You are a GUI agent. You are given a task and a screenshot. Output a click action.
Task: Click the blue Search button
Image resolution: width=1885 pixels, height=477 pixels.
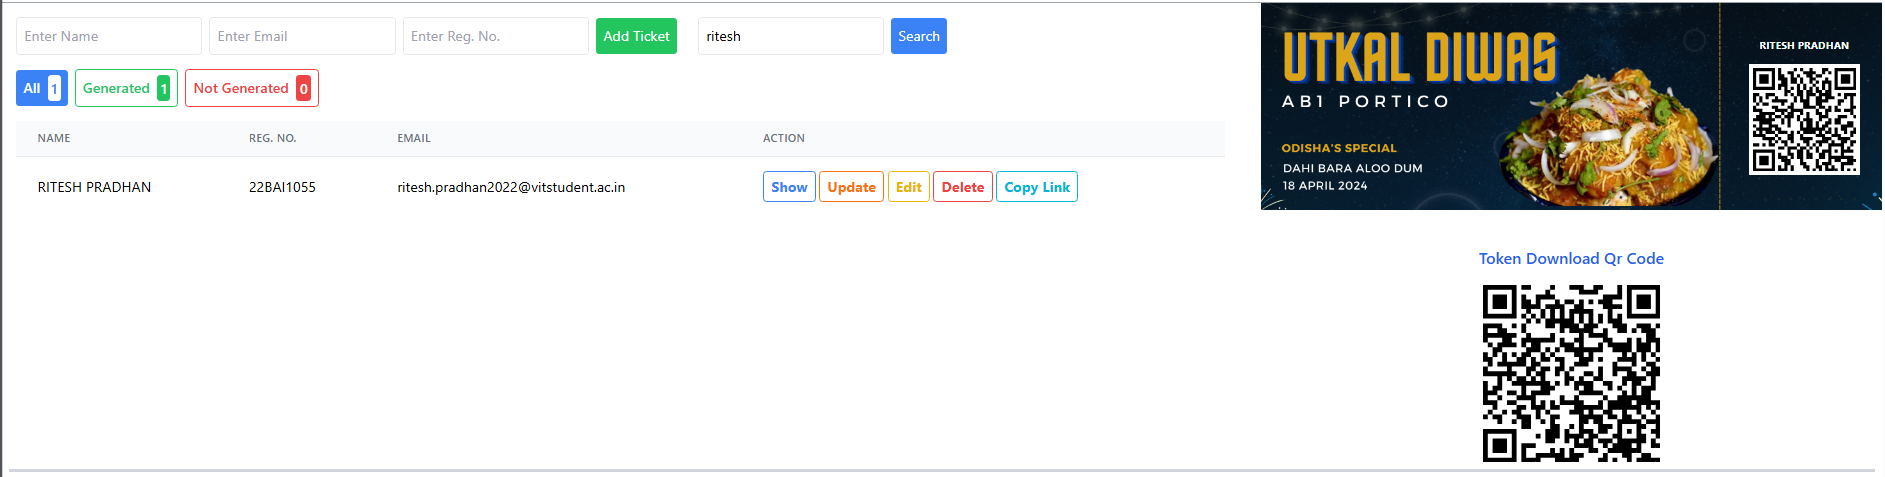[x=919, y=36]
